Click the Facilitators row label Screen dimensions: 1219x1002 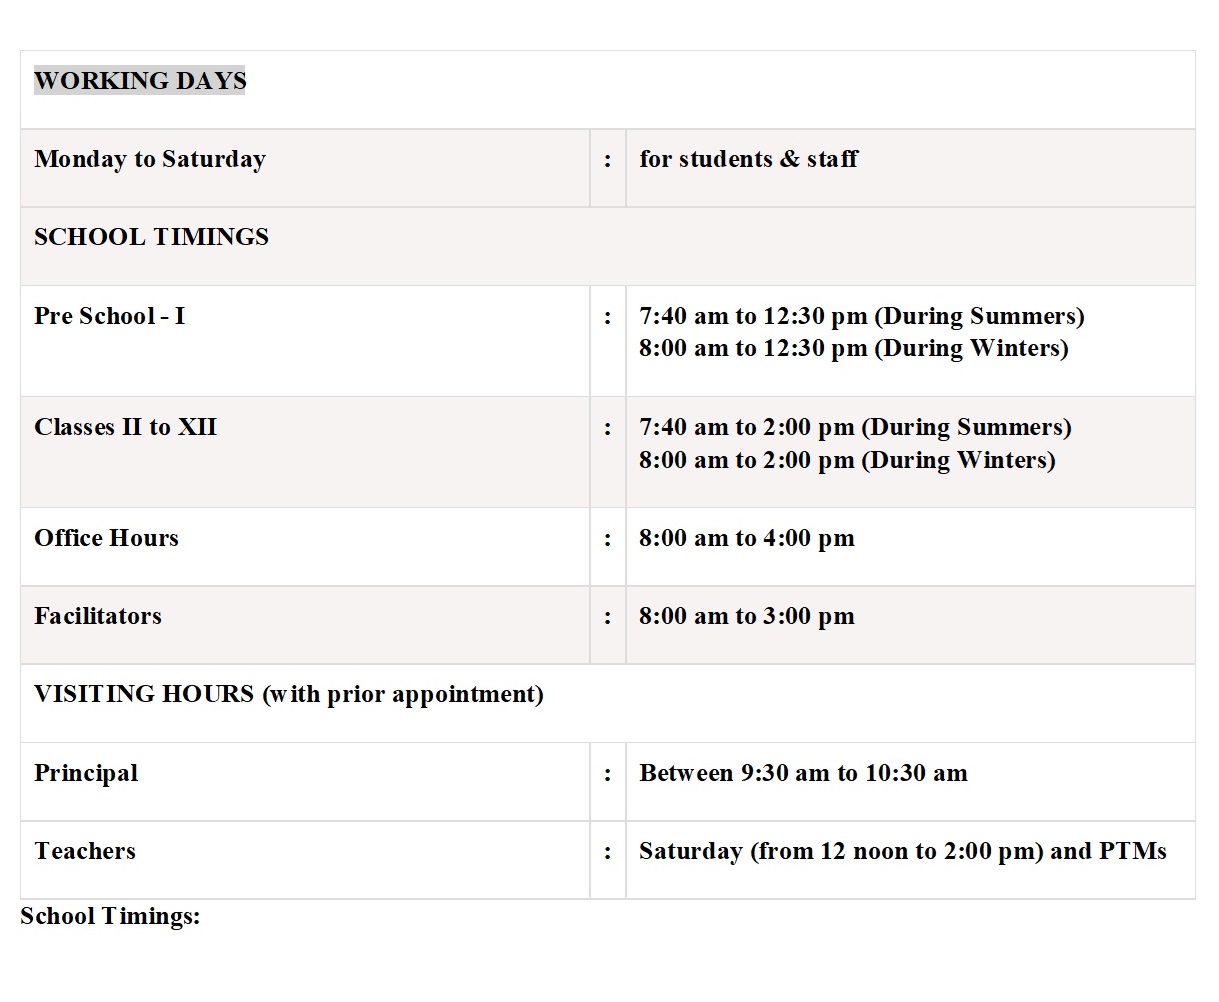pos(97,616)
